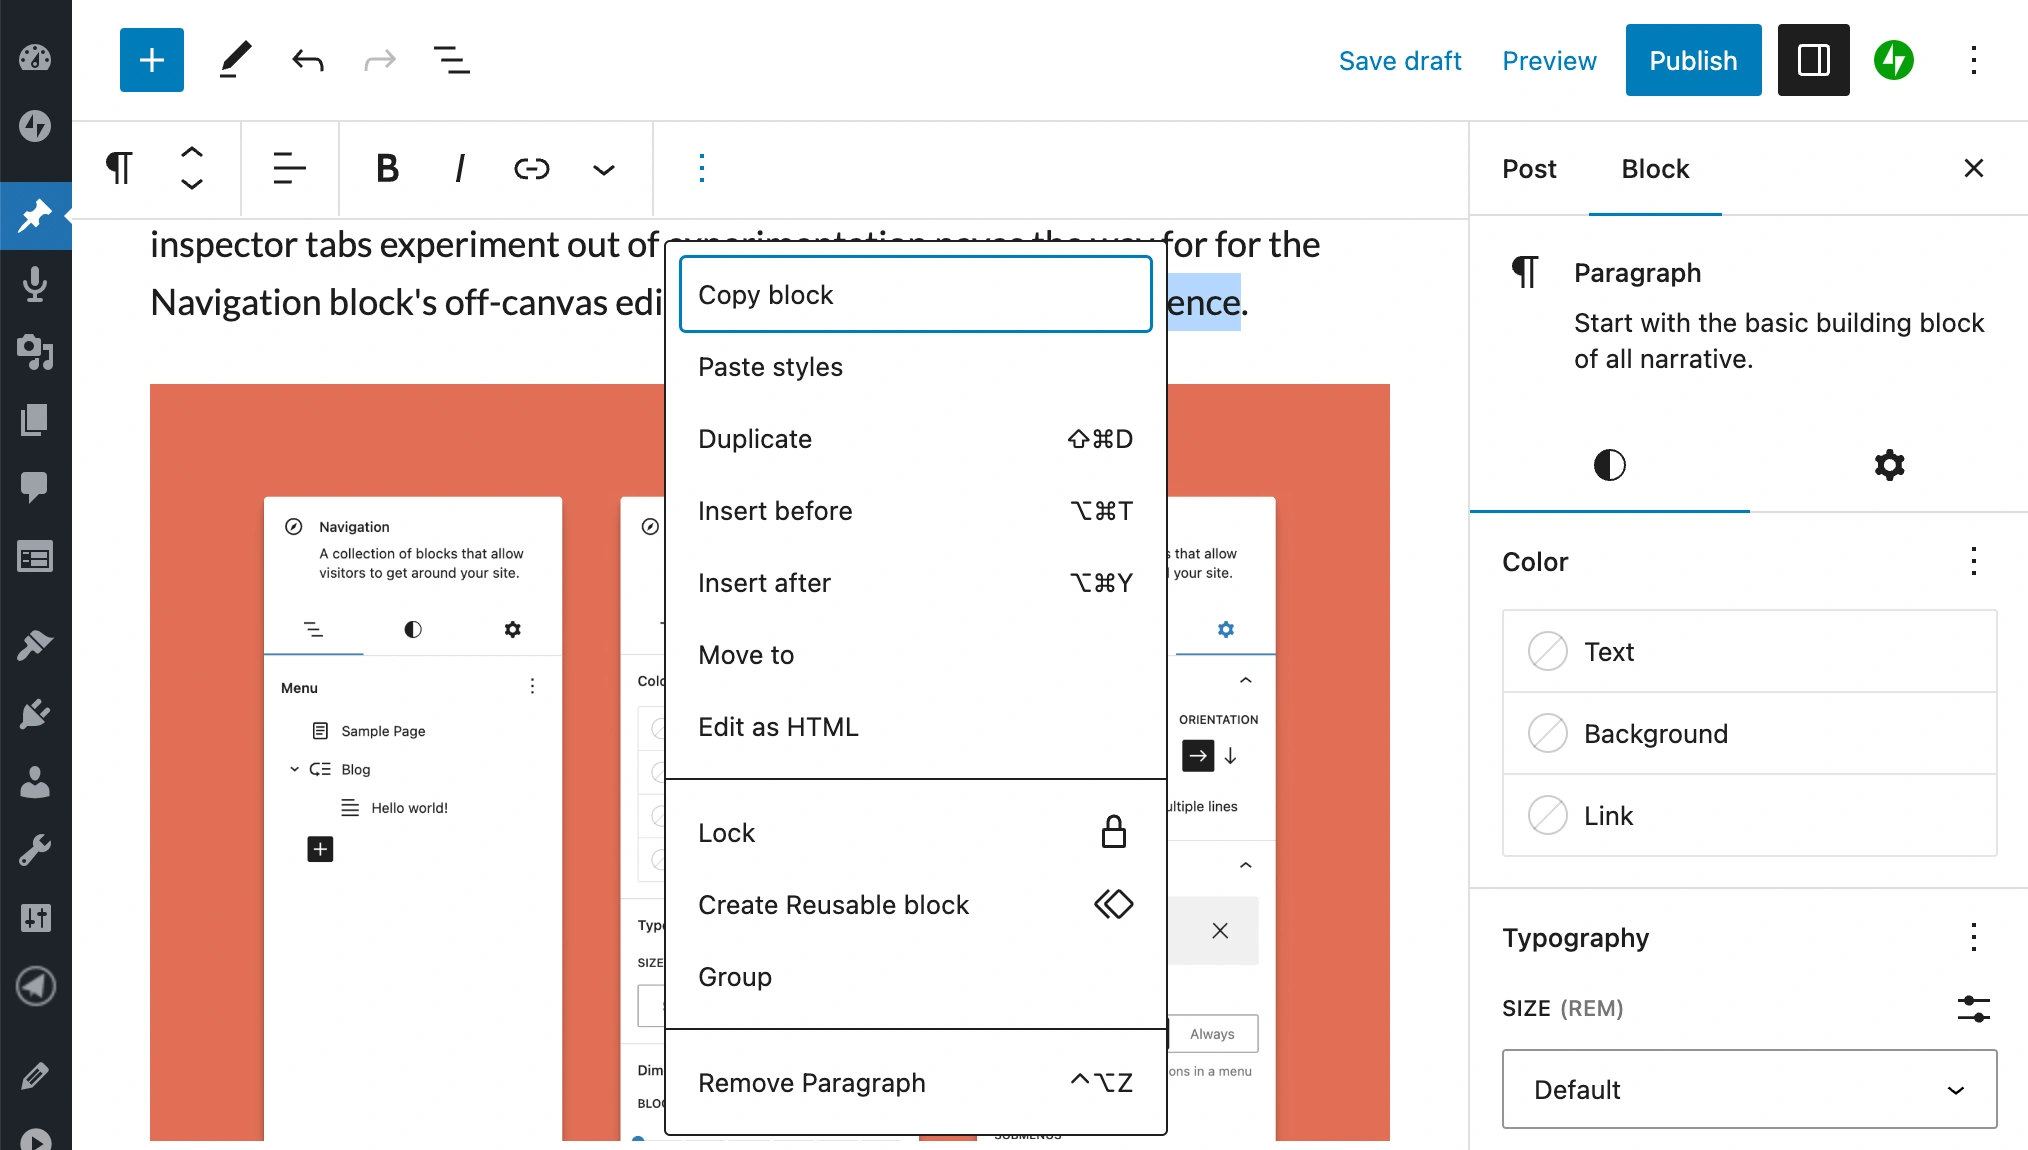Open the document overview list view
The height and width of the screenshot is (1150, 2028).
[451, 60]
